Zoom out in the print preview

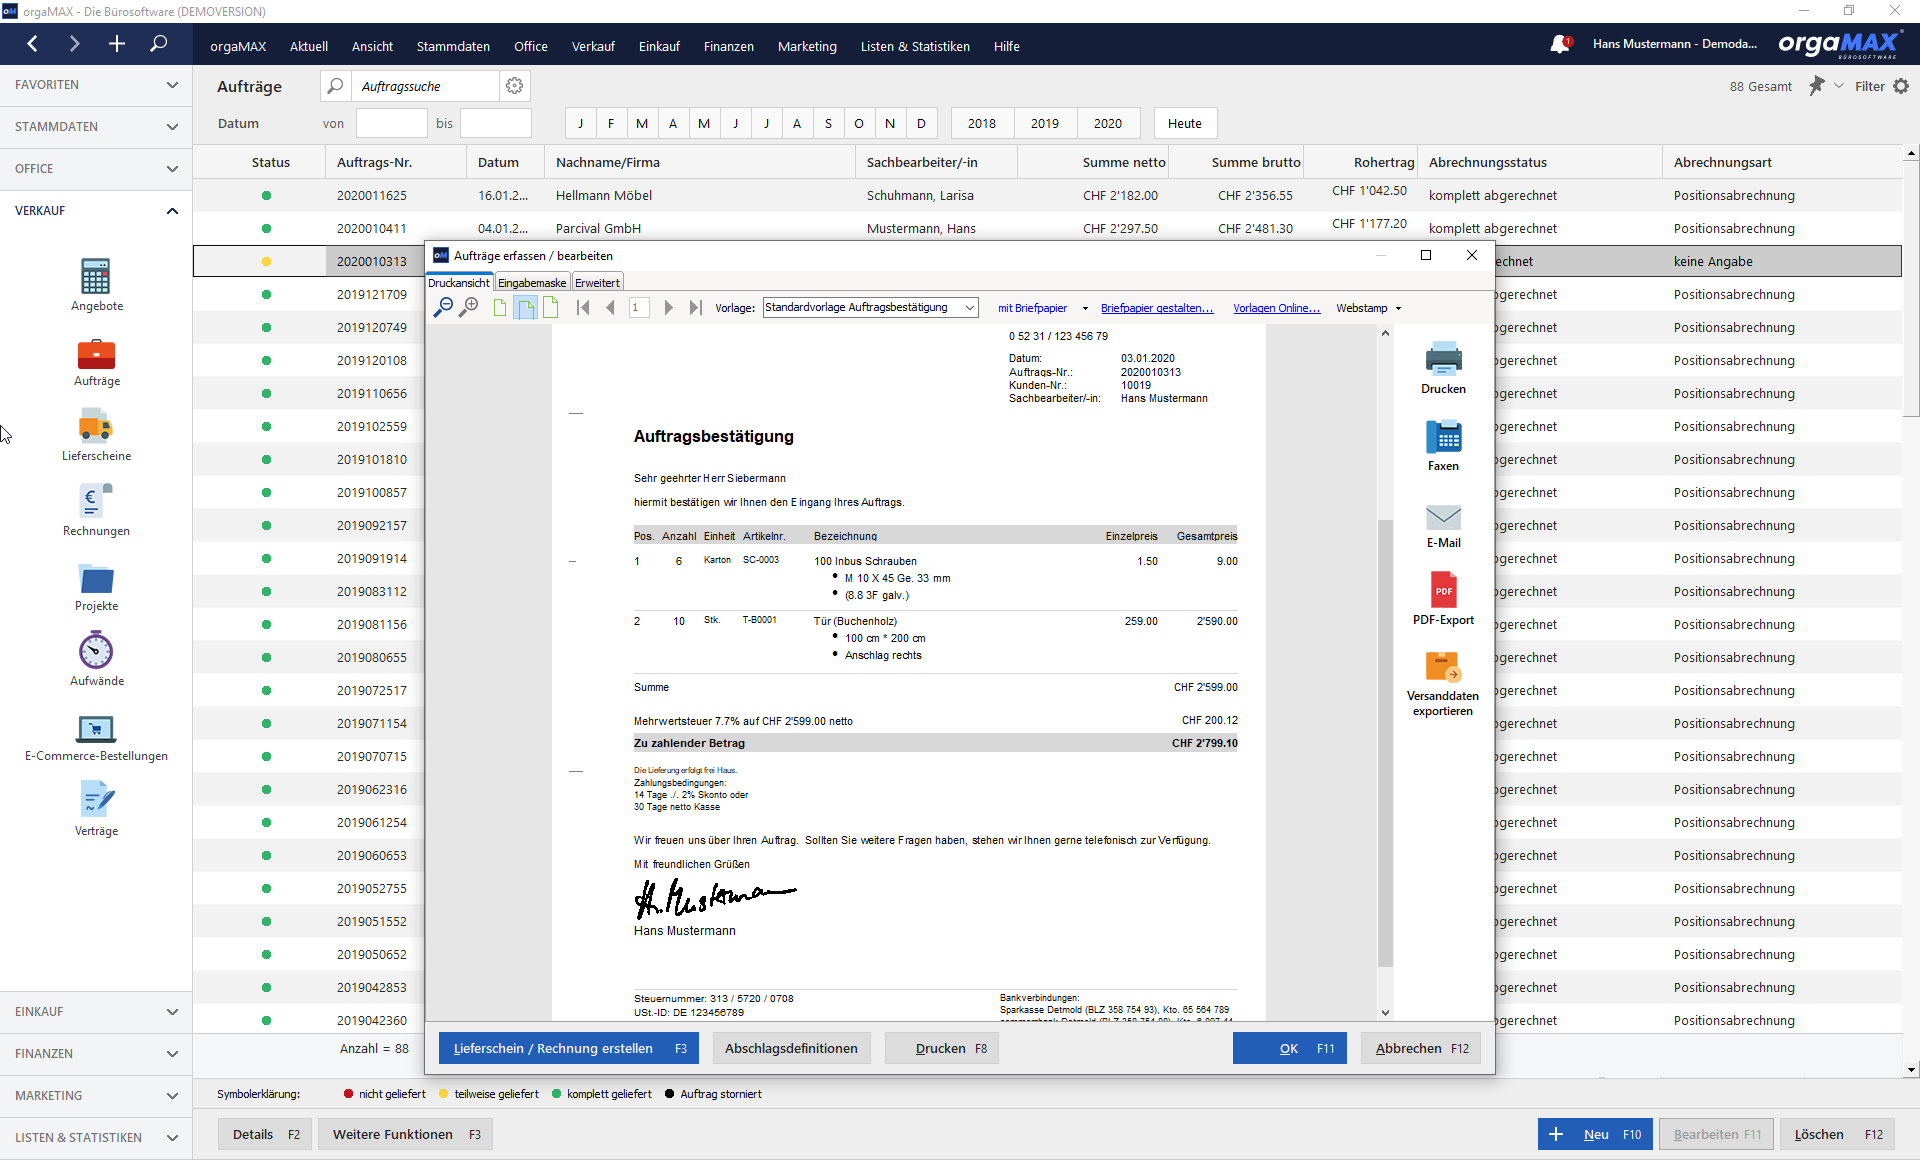[x=442, y=307]
